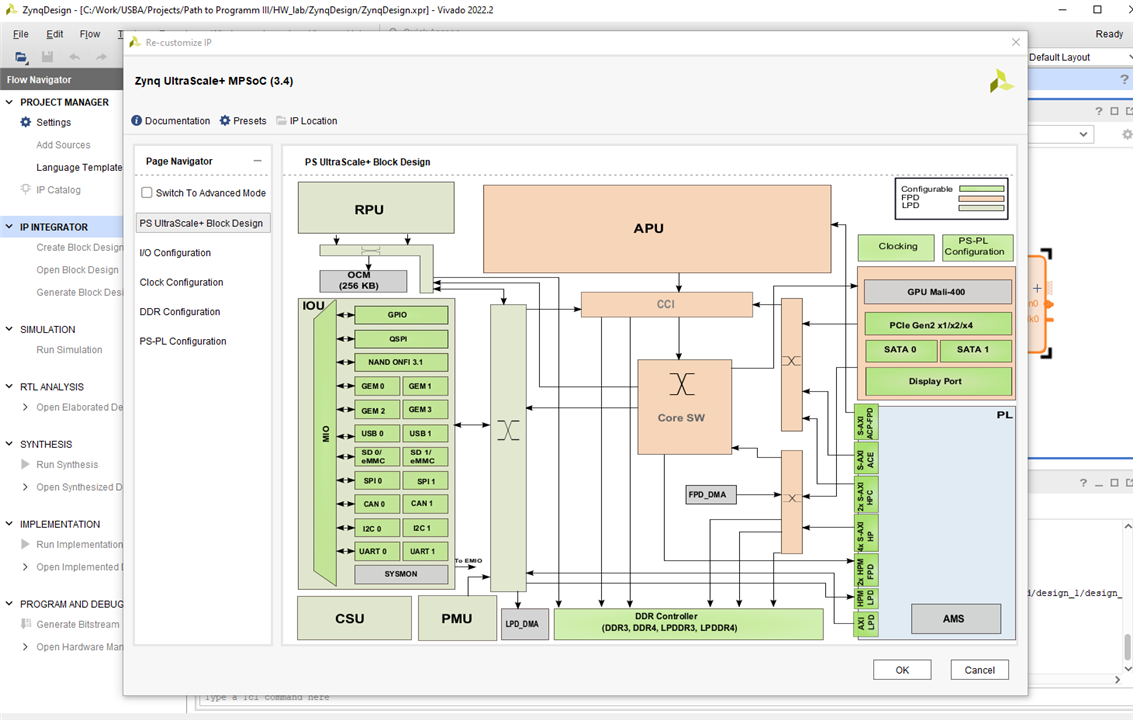Collapse the PROJECT MANAGER section
This screenshot has width=1133, height=720.
click(9, 102)
